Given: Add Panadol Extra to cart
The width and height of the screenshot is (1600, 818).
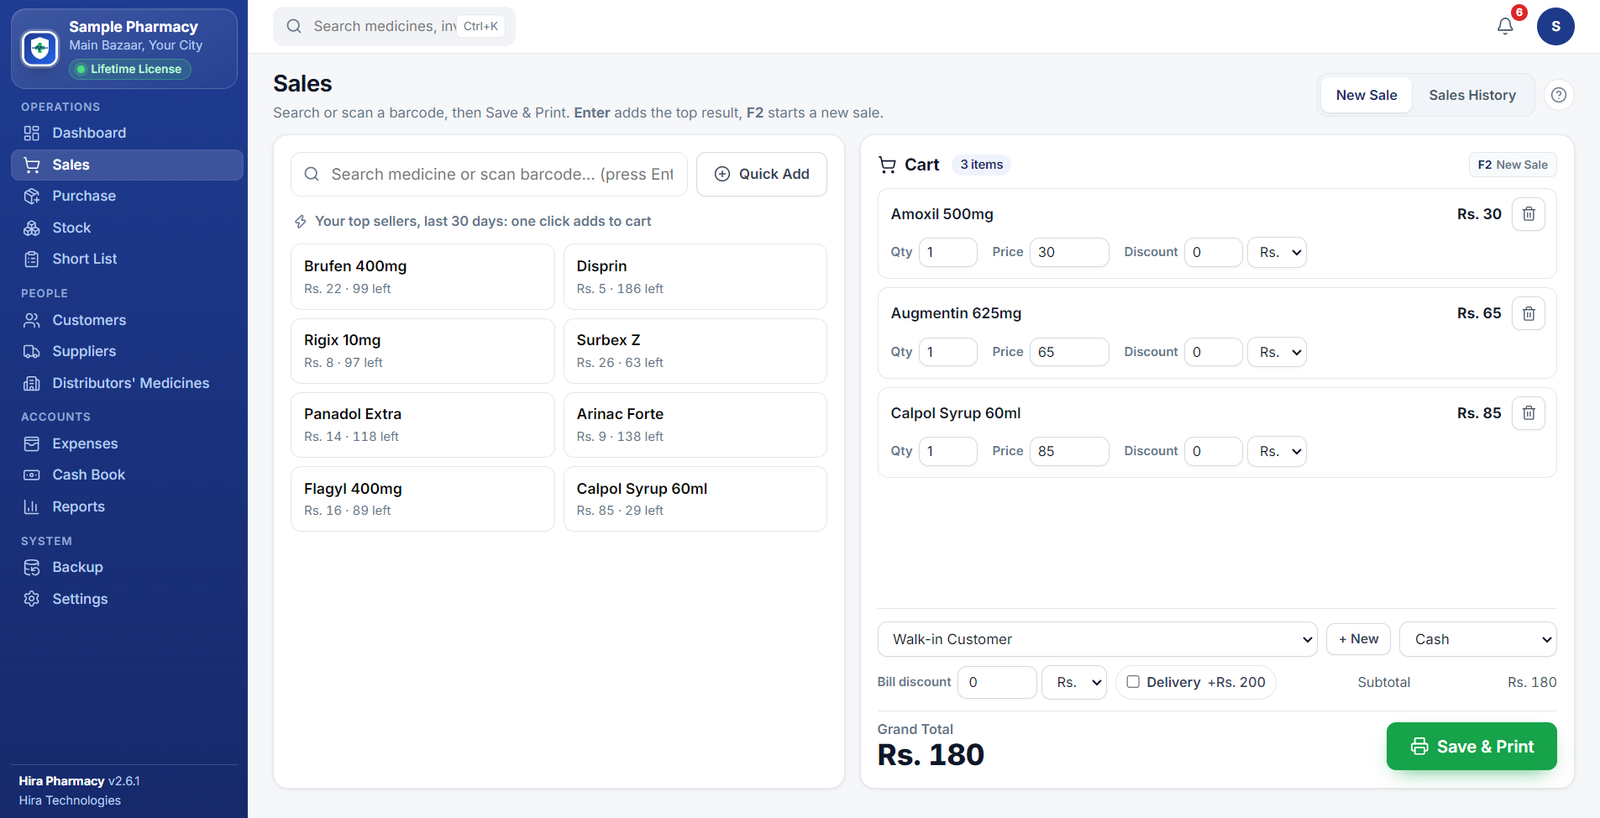Looking at the screenshot, I should coord(422,425).
